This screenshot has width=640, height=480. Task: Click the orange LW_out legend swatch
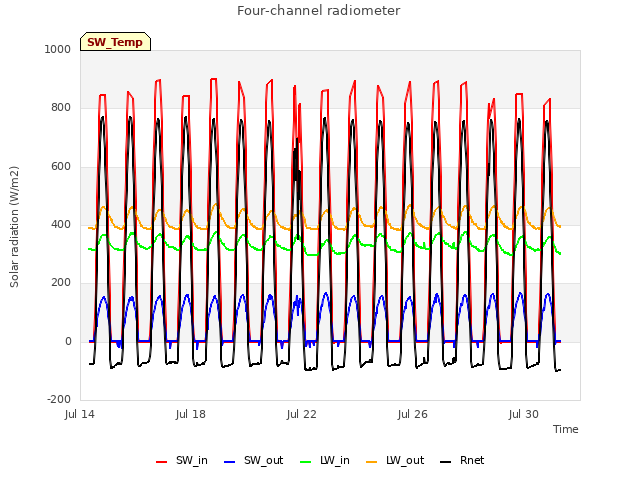pos(372,462)
